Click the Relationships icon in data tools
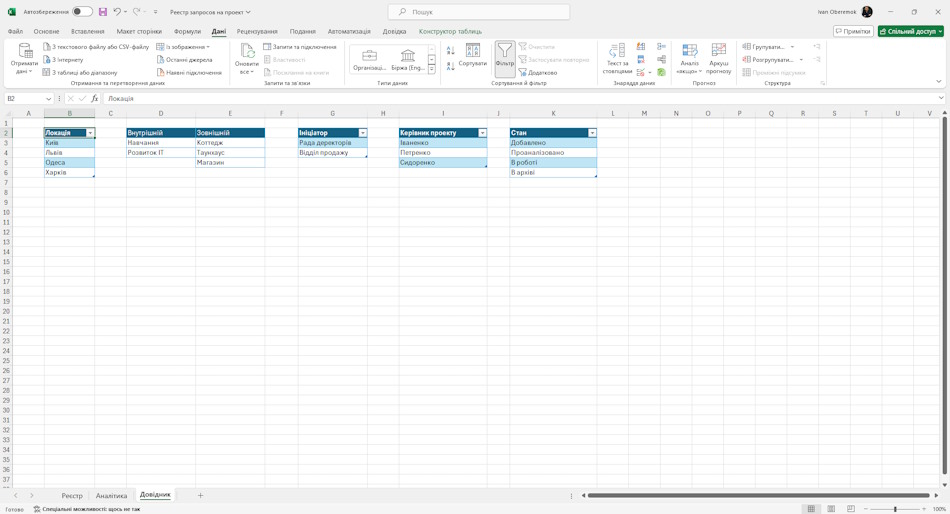The height and width of the screenshot is (514, 950). (x=662, y=59)
